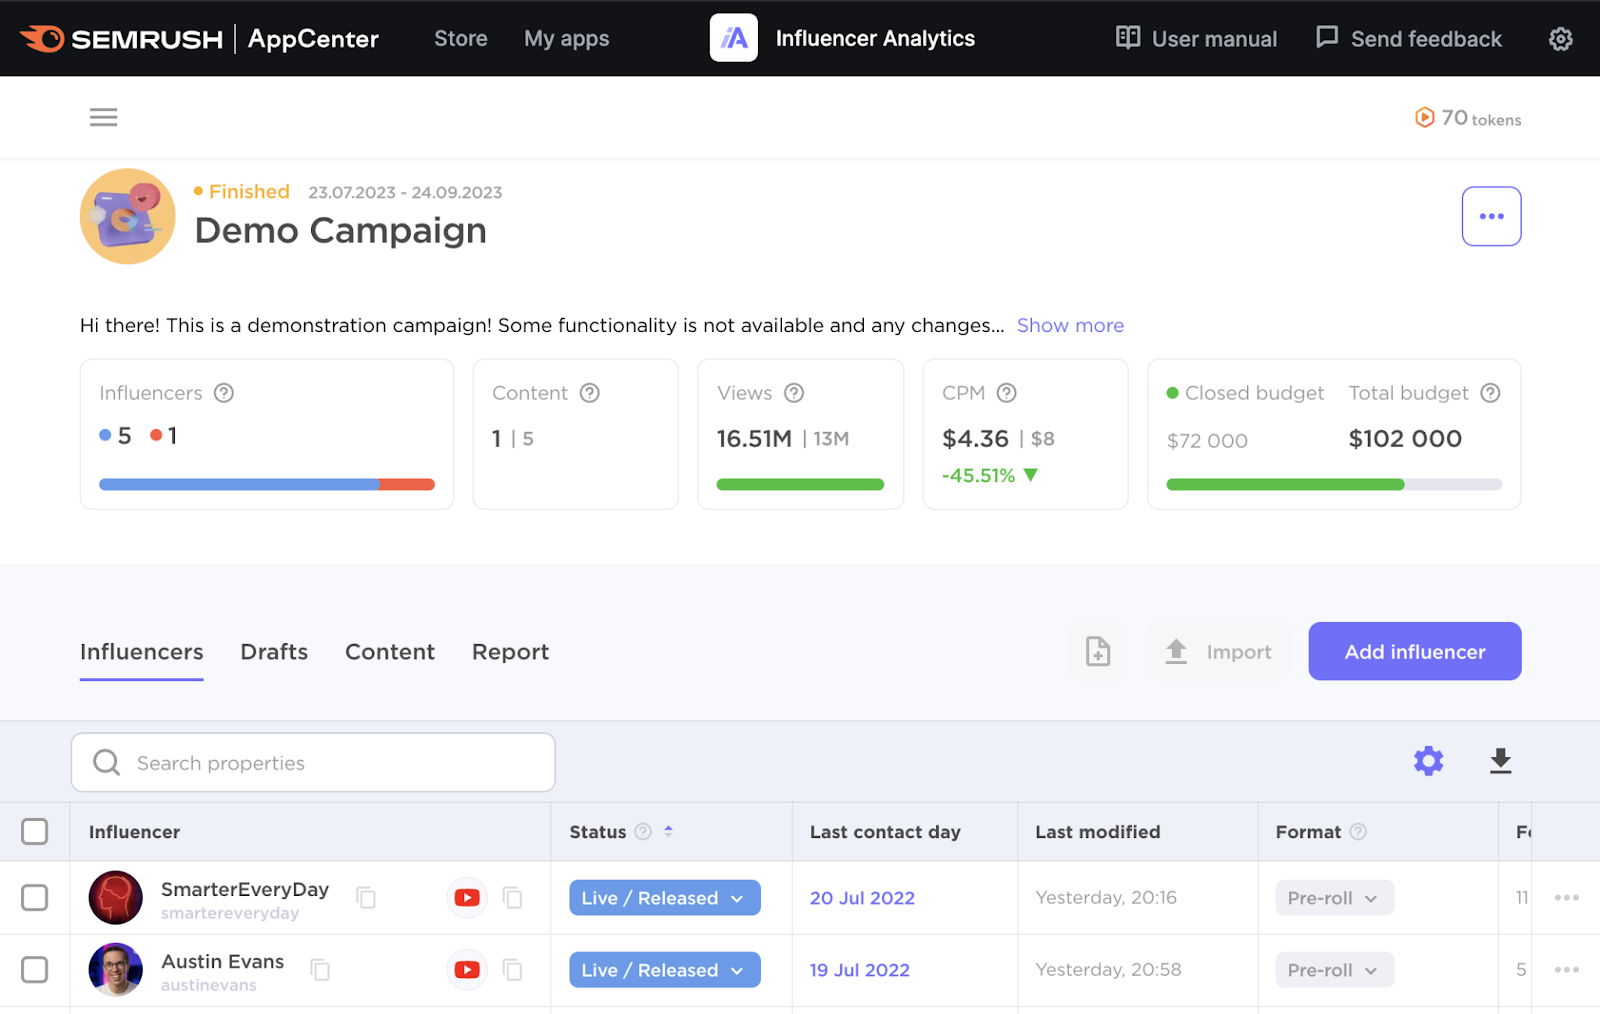Viewport: 1600px width, 1014px height.
Task: Copy the SmarterEveryDay influencer name
Action: pyautogui.click(x=367, y=898)
